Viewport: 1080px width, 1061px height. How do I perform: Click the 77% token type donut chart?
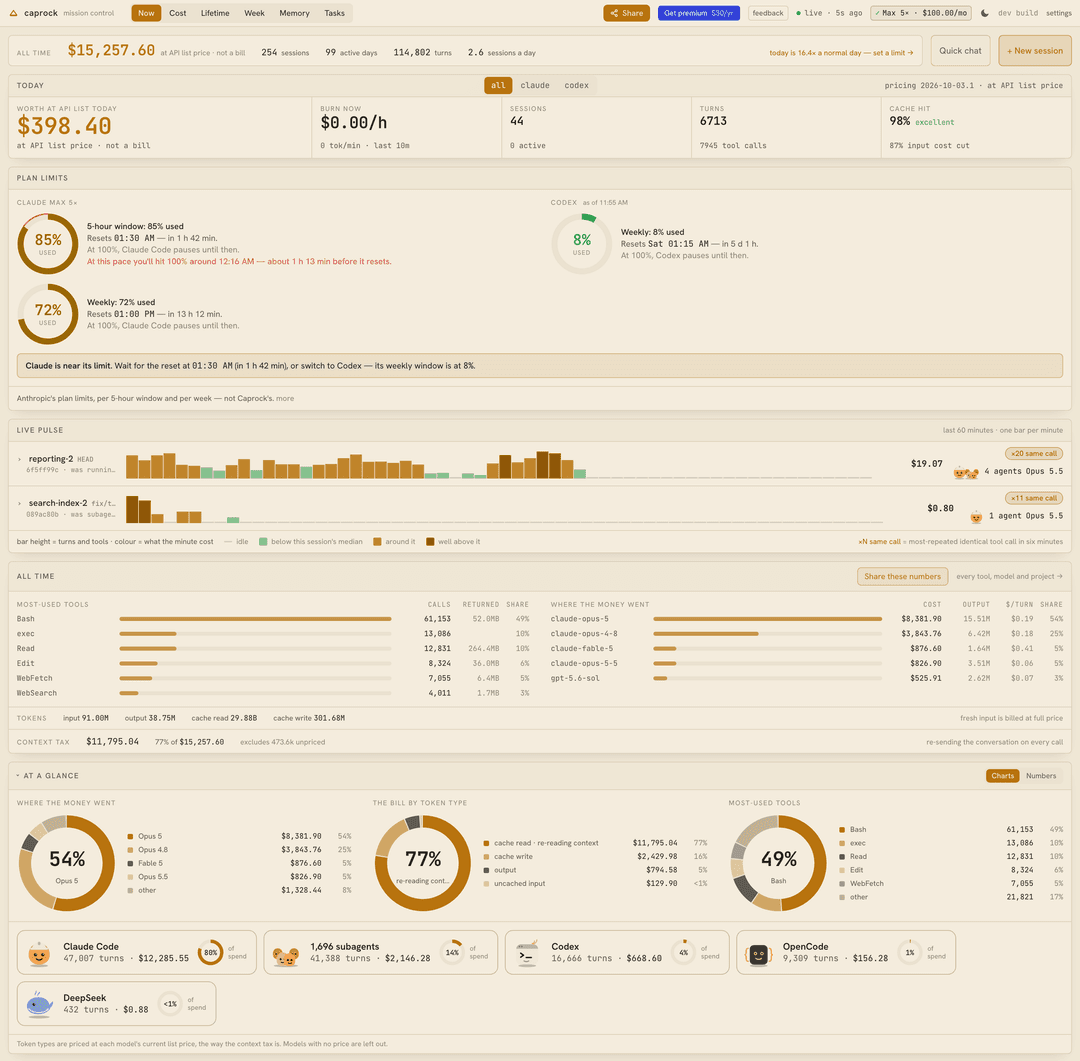422,863
